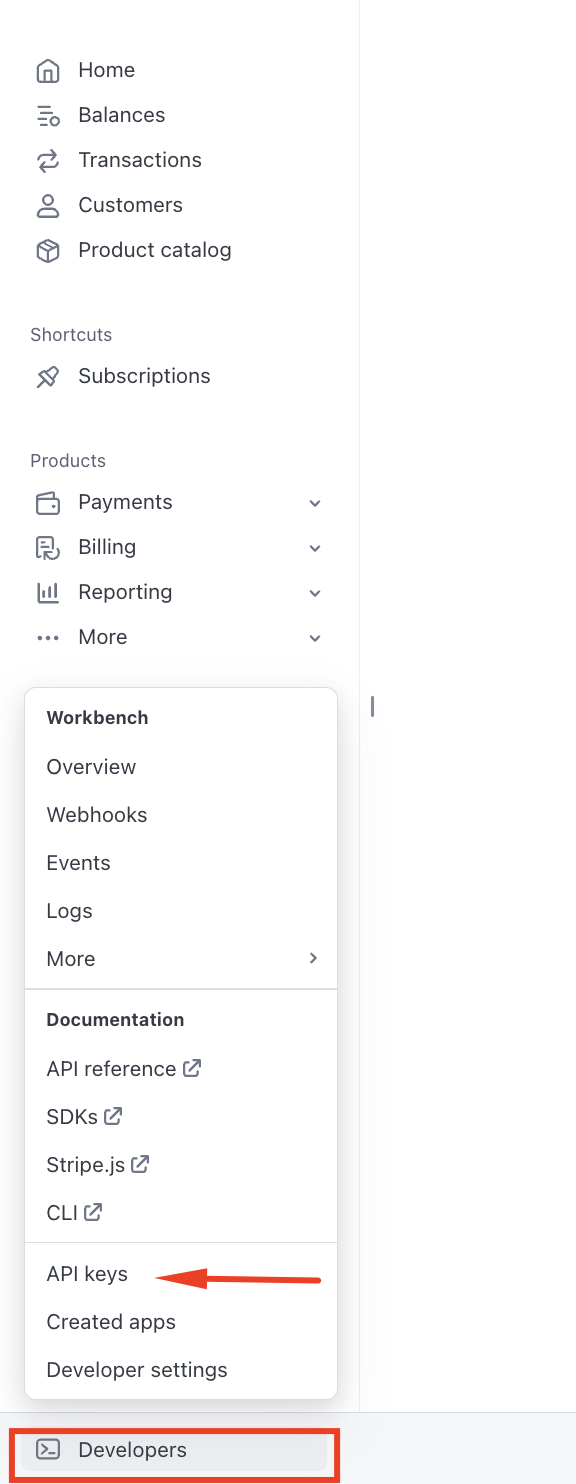
Task: Open Product catalog box icon
Action: tap(47, 251)
